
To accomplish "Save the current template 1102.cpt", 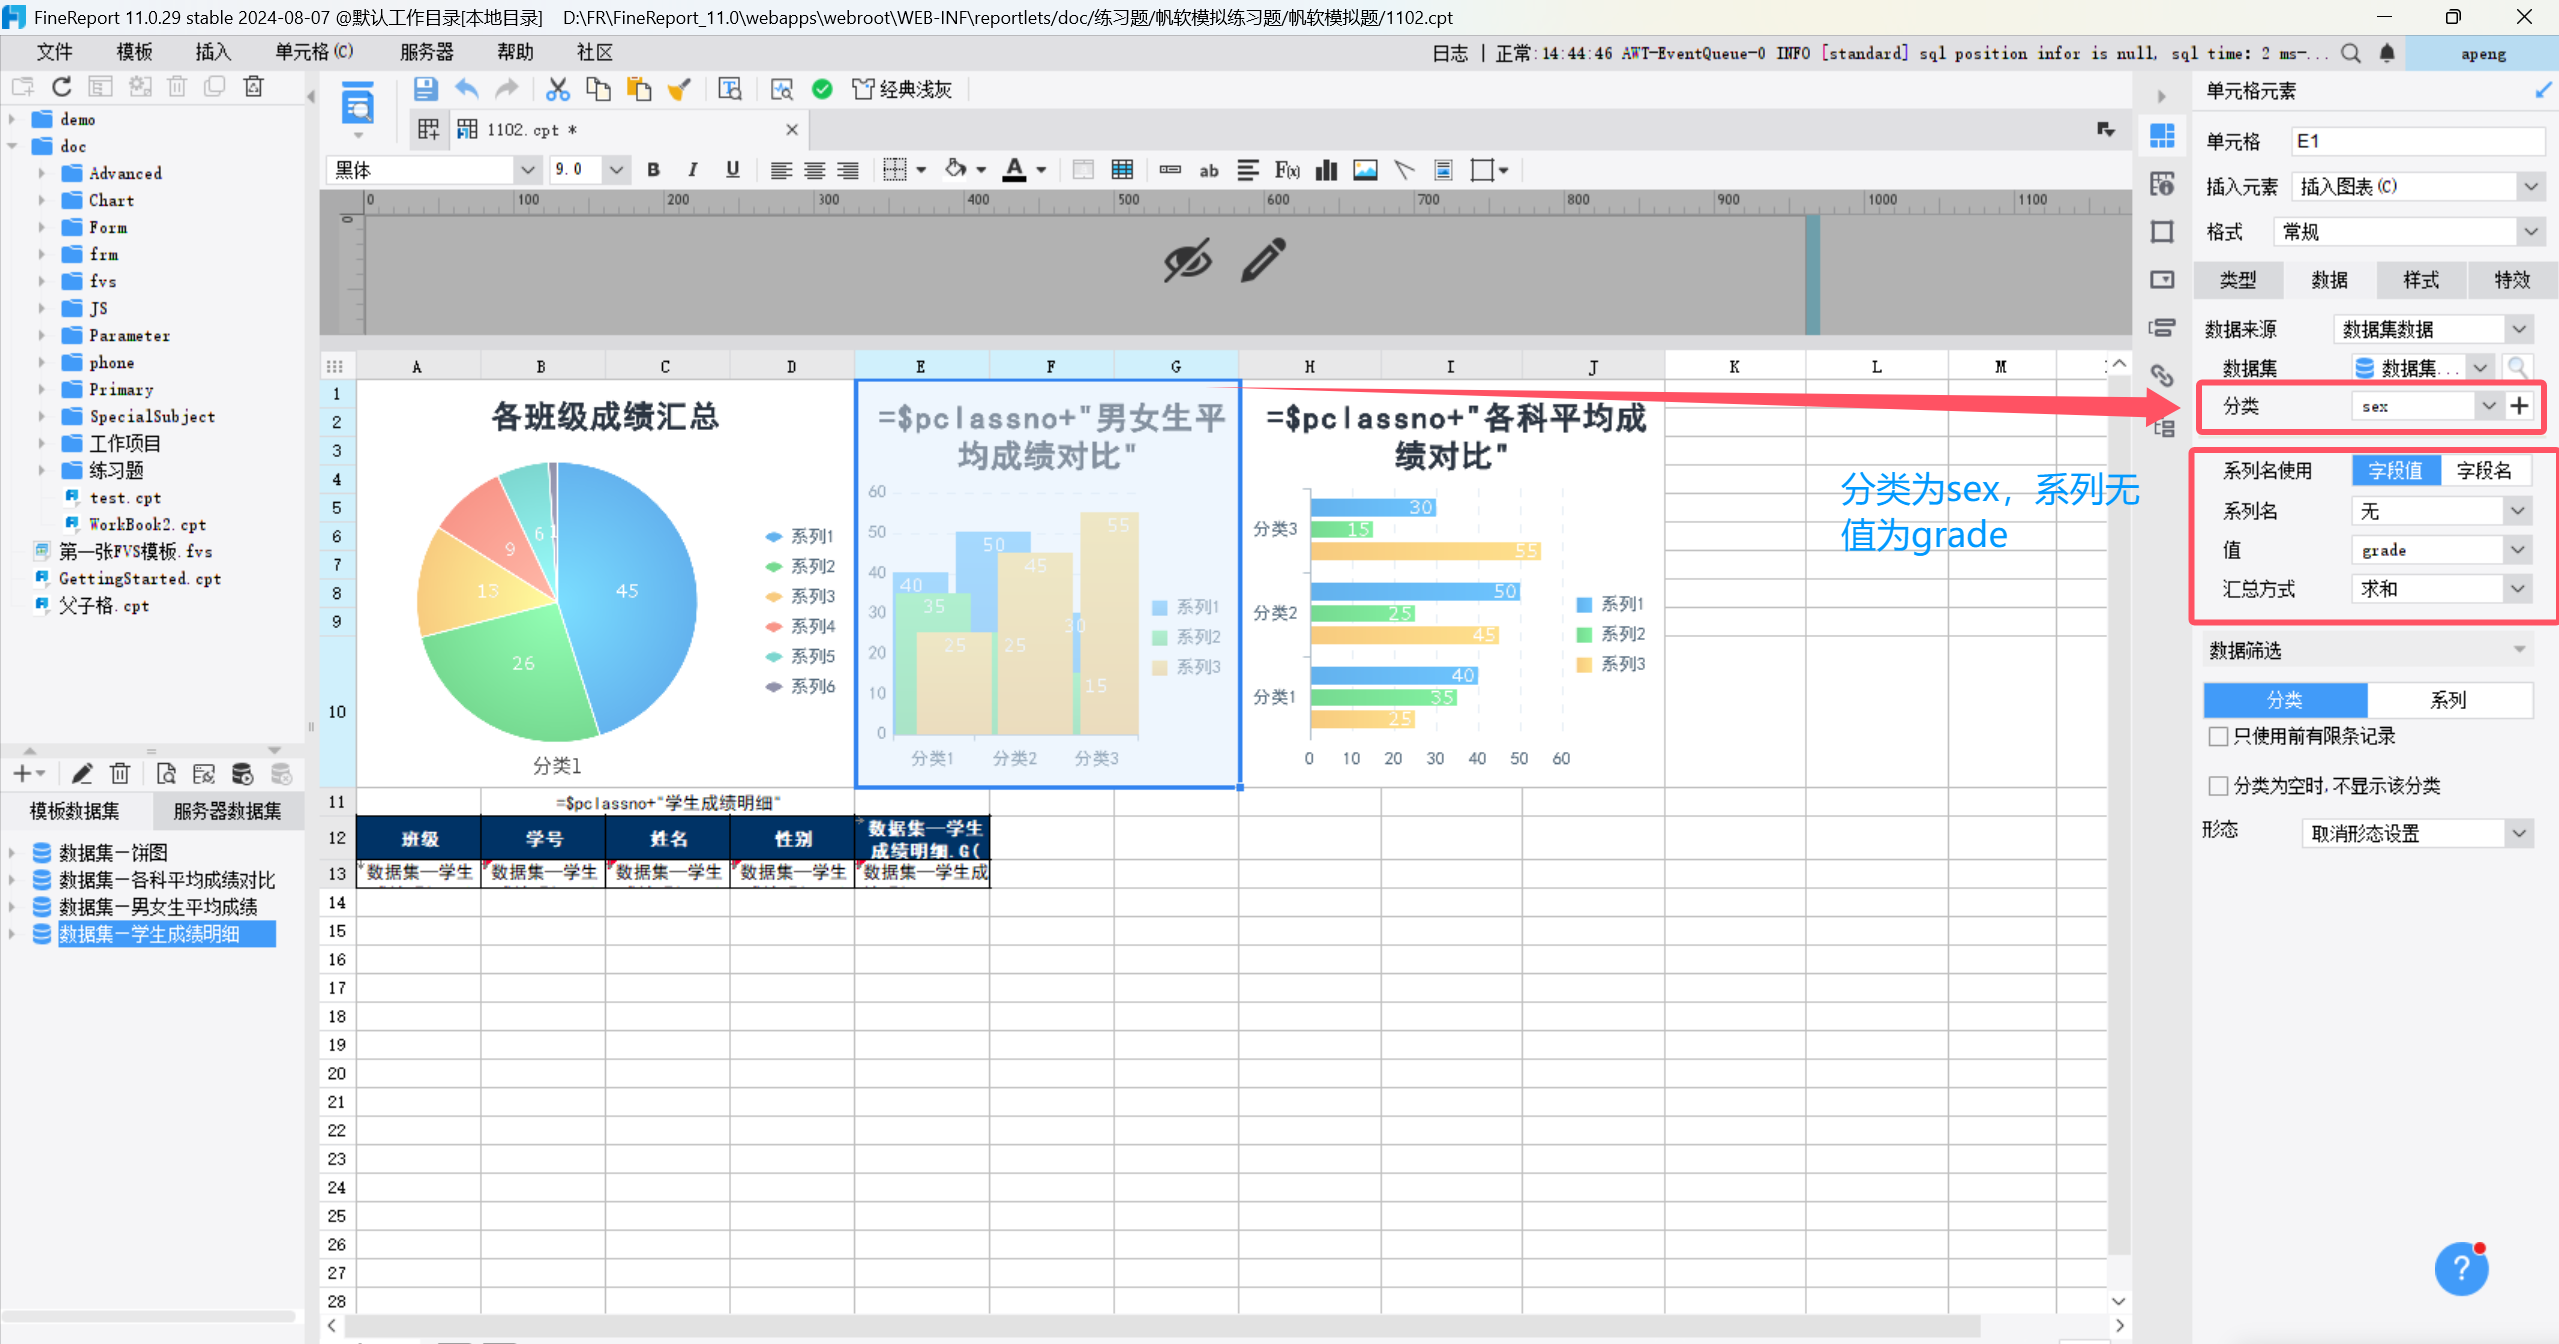I will [x=426, y=88].
